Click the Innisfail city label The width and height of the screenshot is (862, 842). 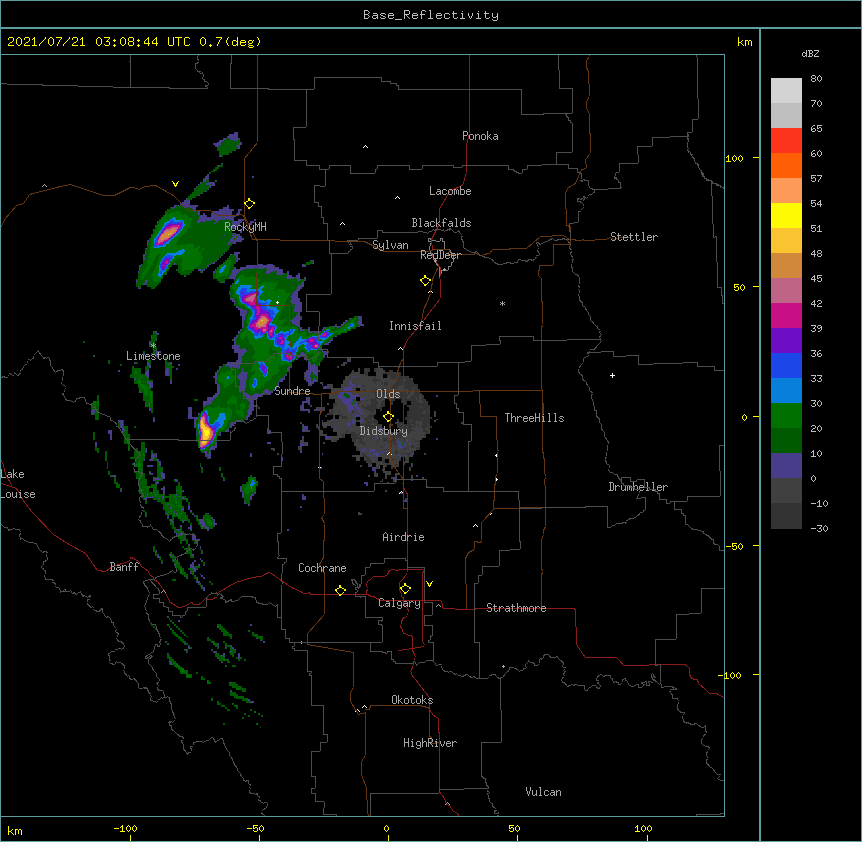coord(415,326)
